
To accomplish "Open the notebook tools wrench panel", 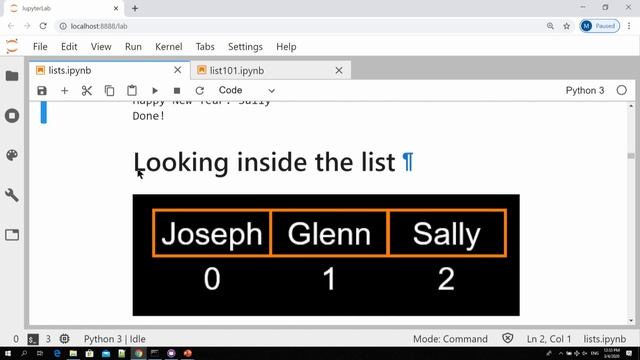I will [12, 195].
